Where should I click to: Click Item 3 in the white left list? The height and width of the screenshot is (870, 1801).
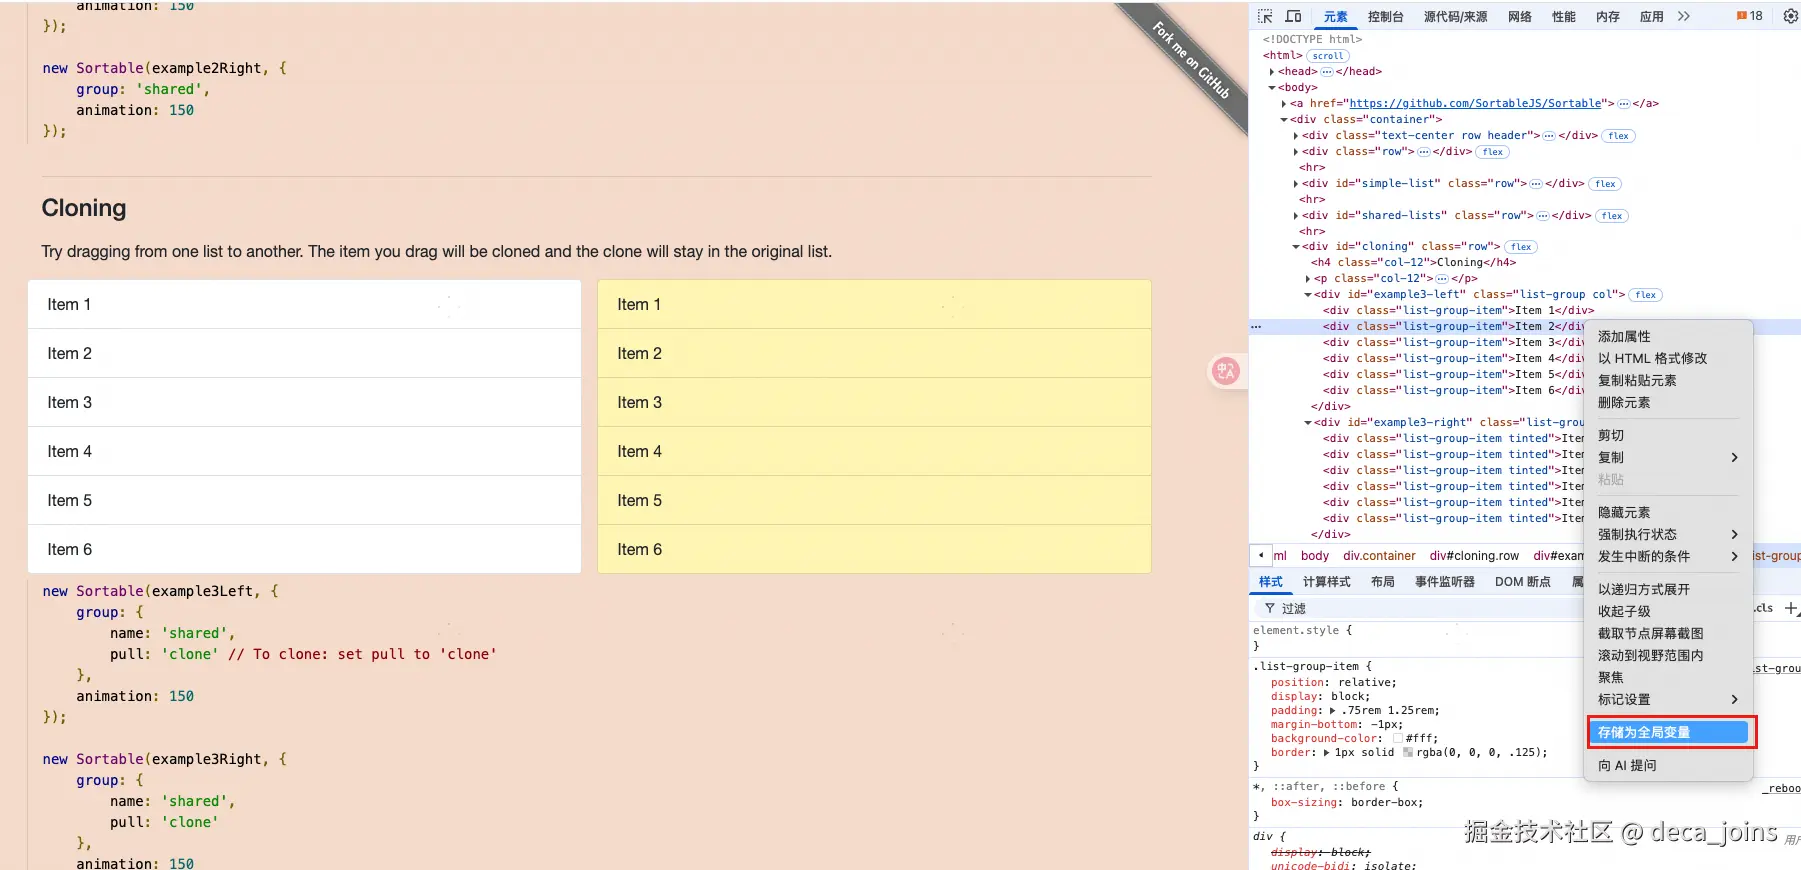pos(304,402)
